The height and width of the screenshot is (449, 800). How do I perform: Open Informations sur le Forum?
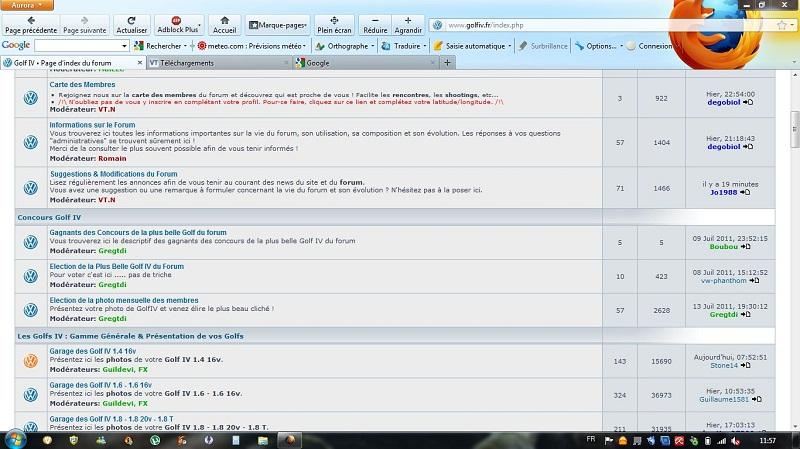click(92, 124)
